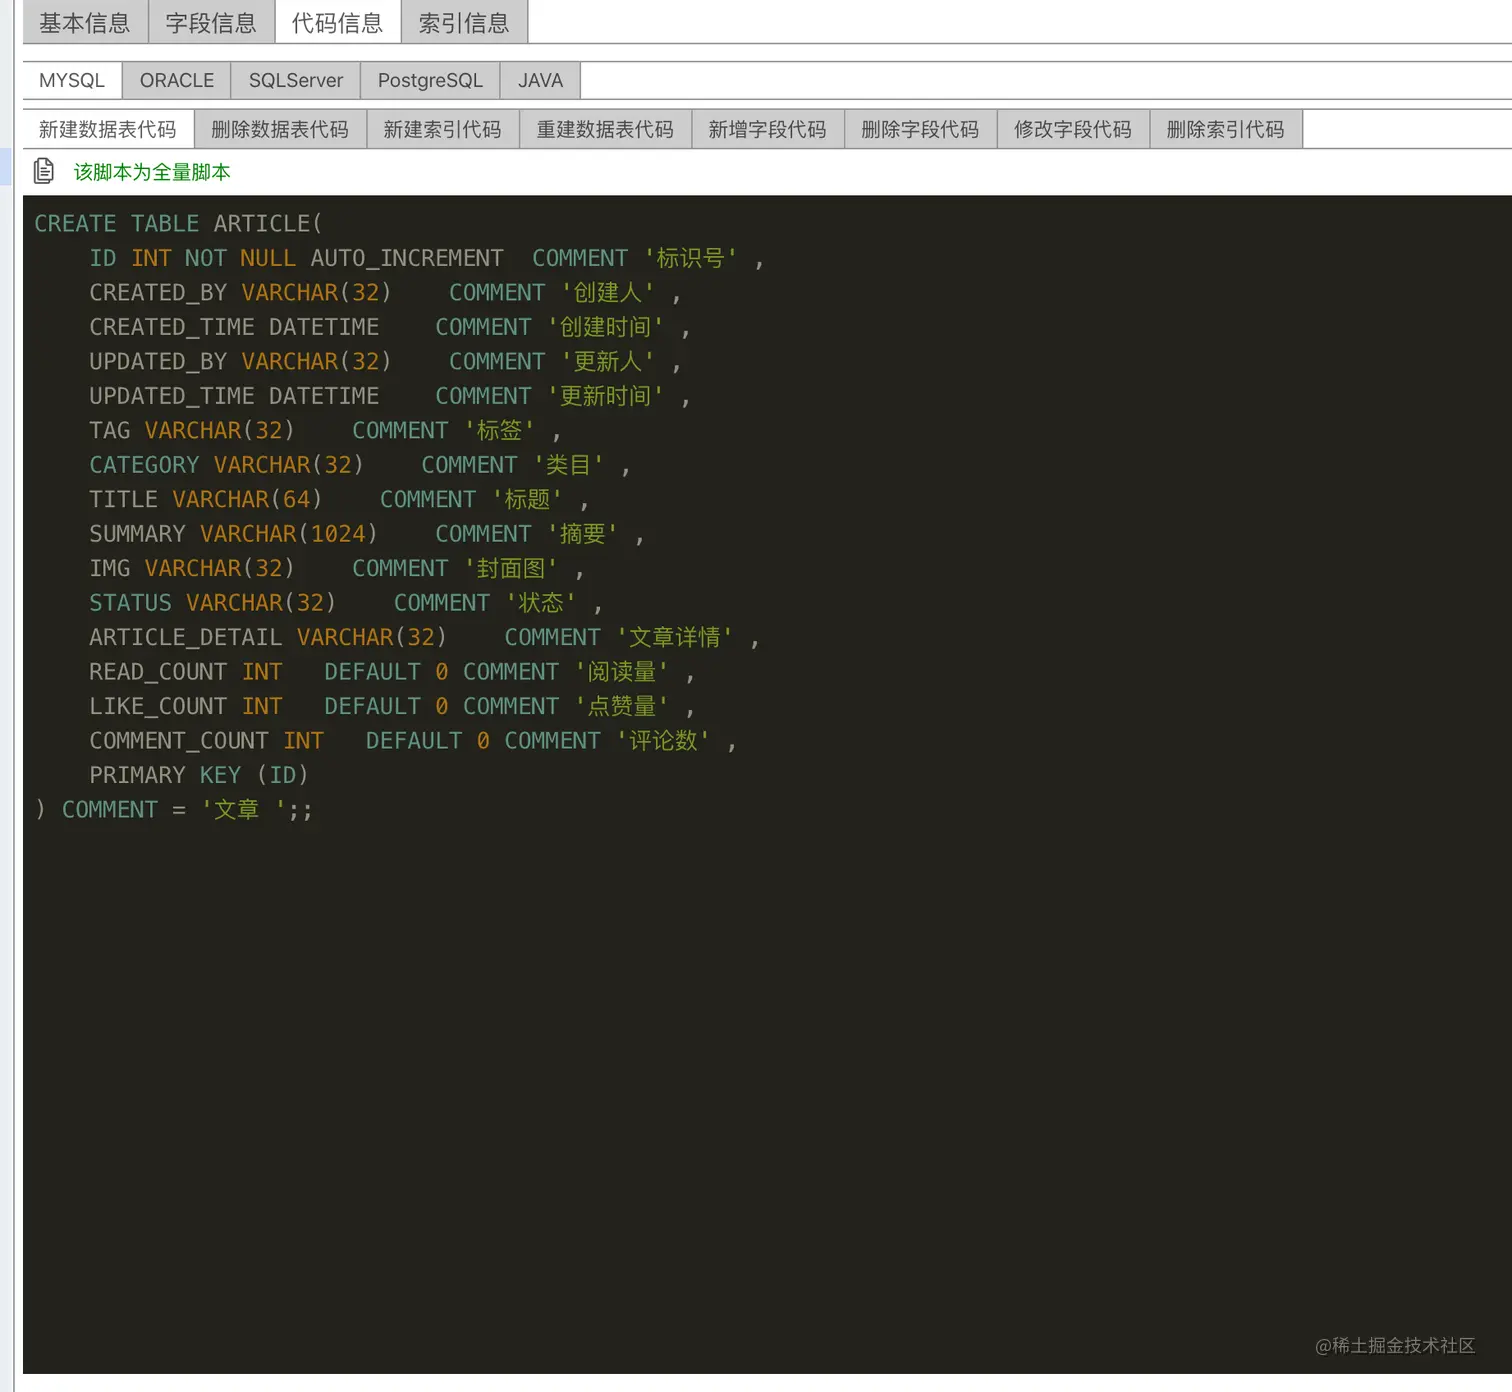Click the script document icon
Screen dimensions: 1512x1392
[x=44, y=171]
